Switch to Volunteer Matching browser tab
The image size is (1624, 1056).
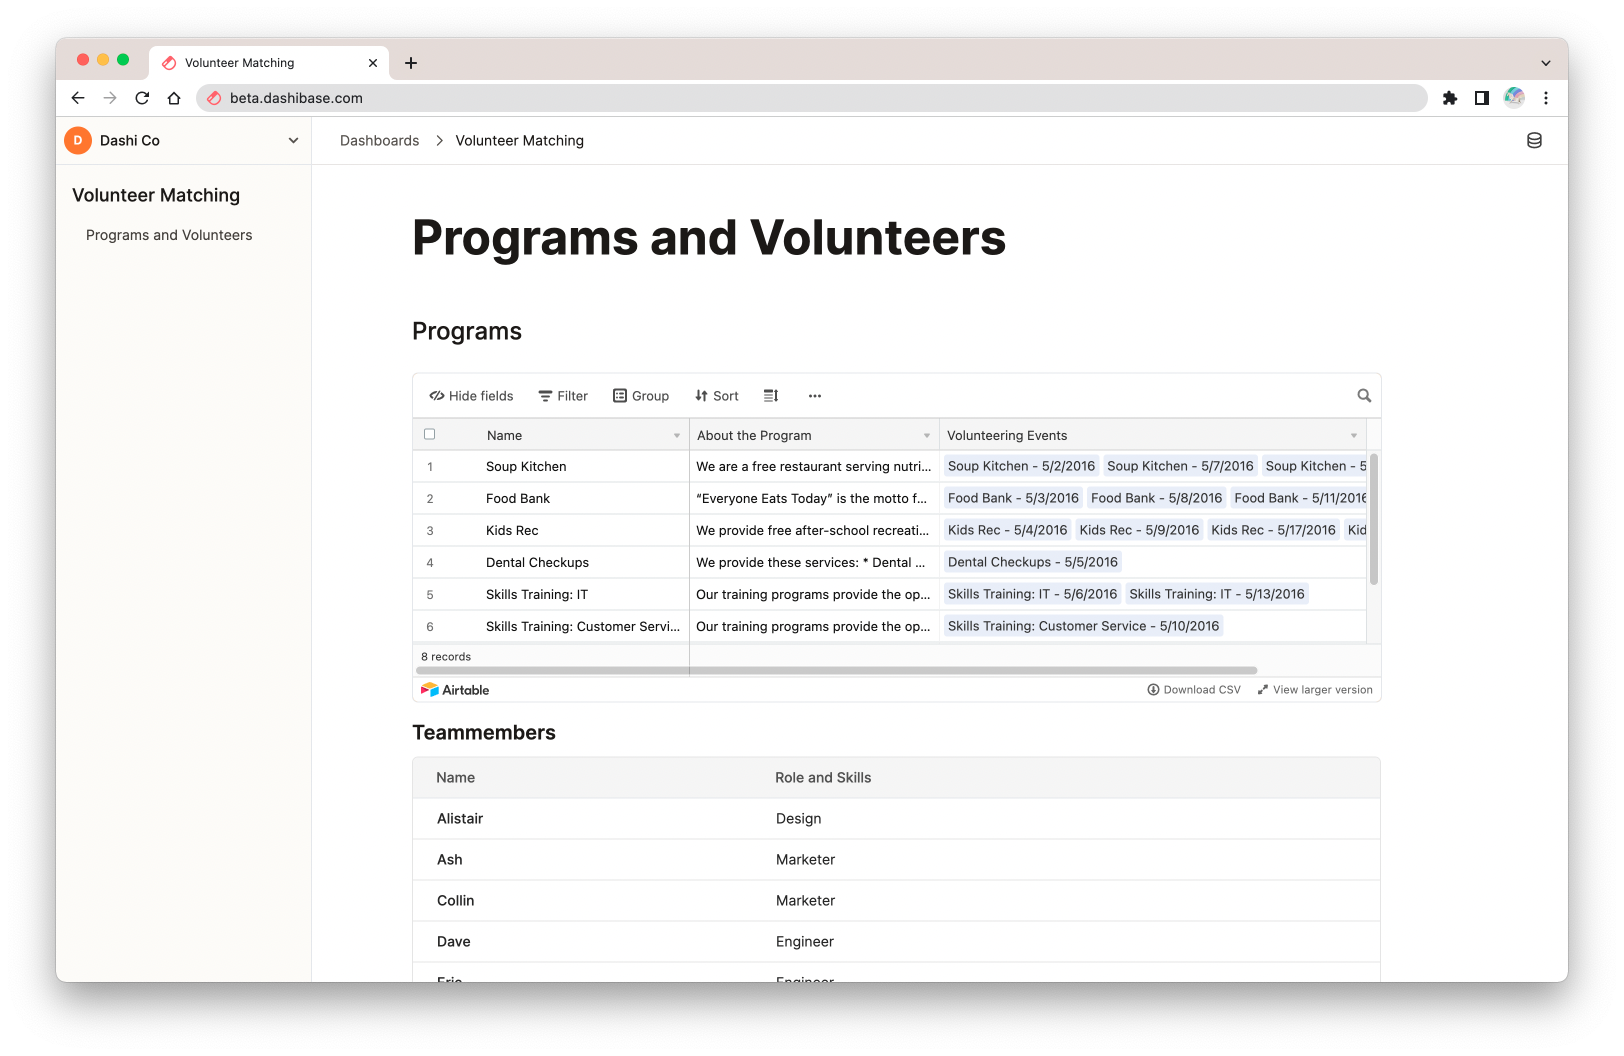(266, 63)
